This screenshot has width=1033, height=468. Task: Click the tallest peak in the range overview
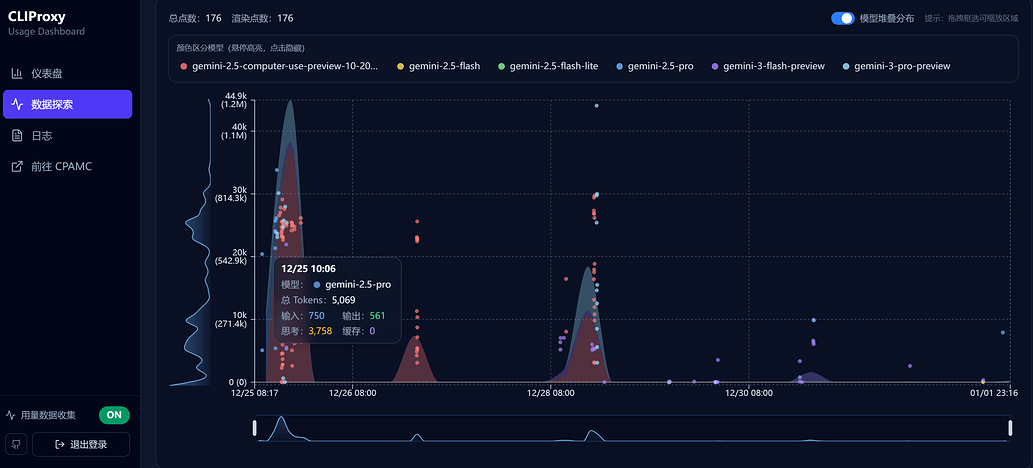point(282,419)
